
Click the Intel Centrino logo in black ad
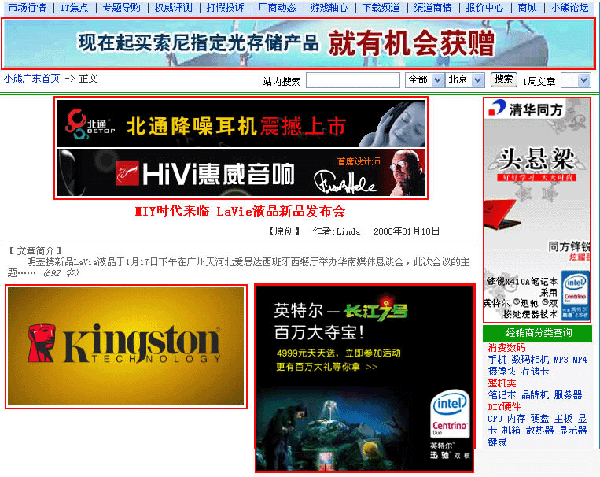tap(449, 414)
